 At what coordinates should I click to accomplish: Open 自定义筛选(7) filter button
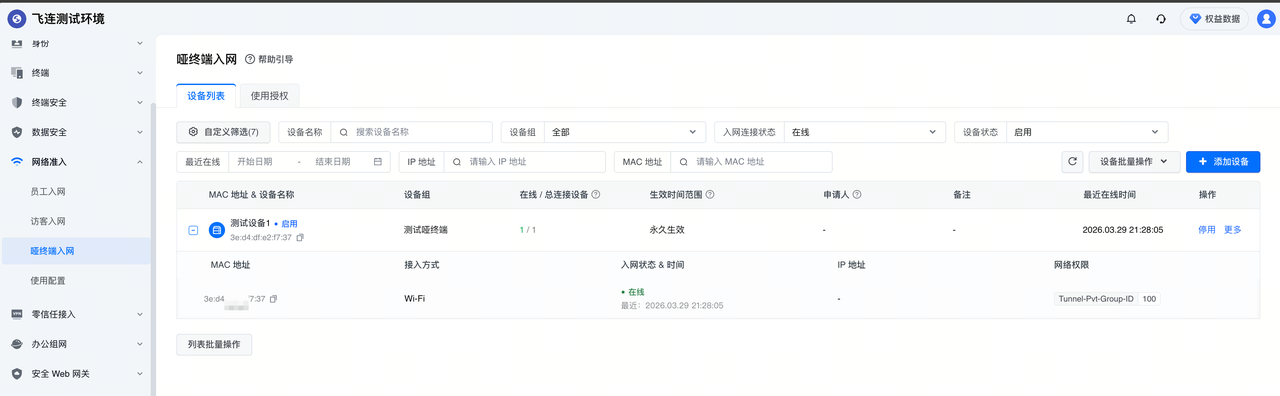tap(223, 132)
